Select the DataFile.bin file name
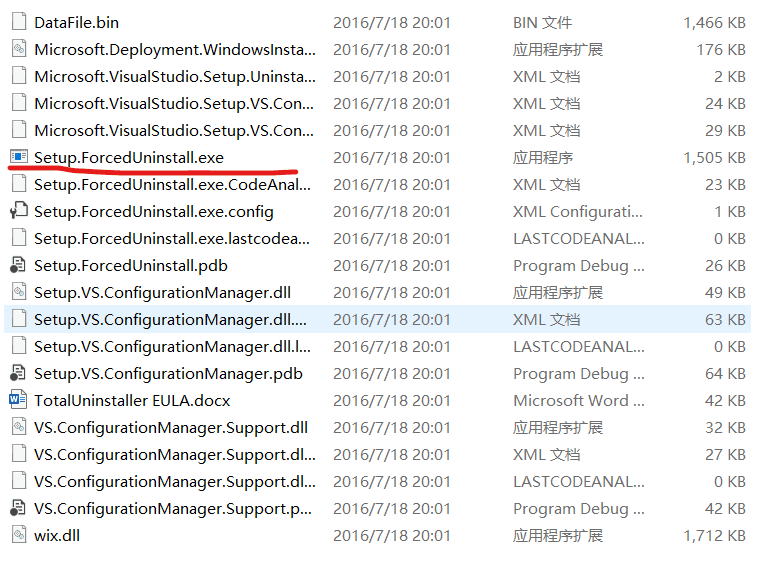 click(76, 23)
